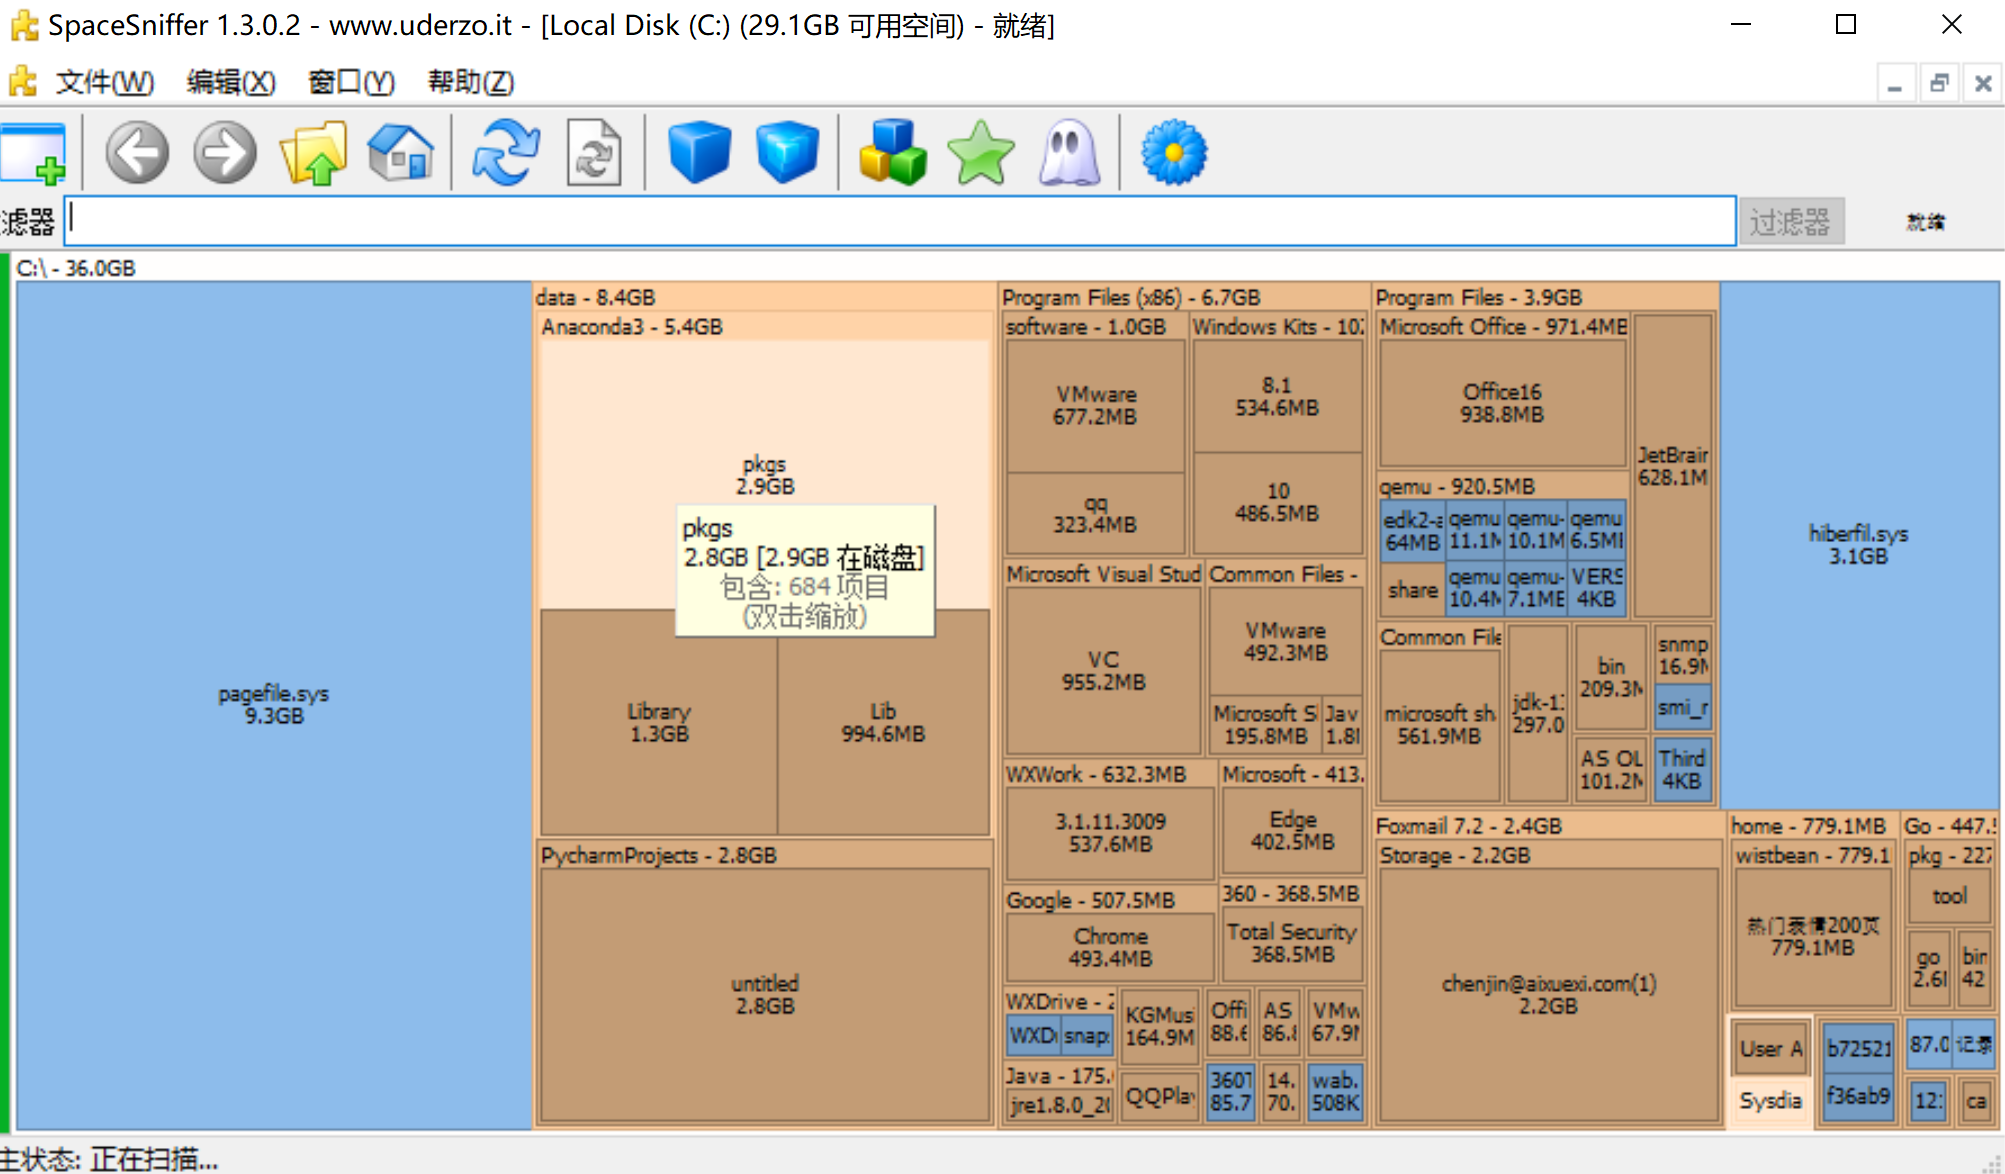2005x1174 pixels.
Task: Click the New View window icon
Action: [33, 154]
